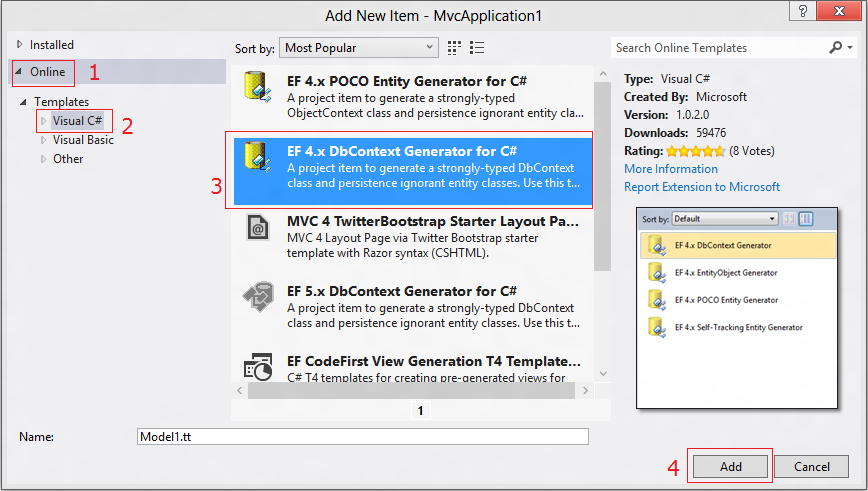The height and width of the screenshot is (491, 868).
Task: Click the EF 4.x POCO Entity Generator icon
Action: tap(258, 88)
